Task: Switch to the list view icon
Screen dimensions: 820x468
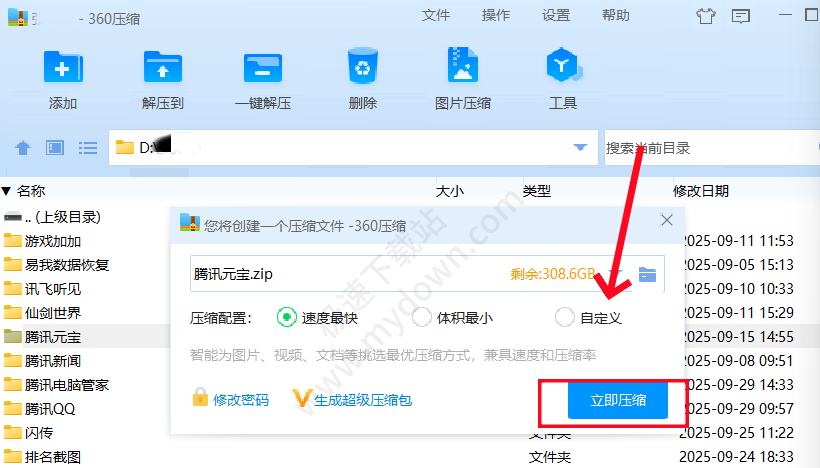Action: [88, 148]
